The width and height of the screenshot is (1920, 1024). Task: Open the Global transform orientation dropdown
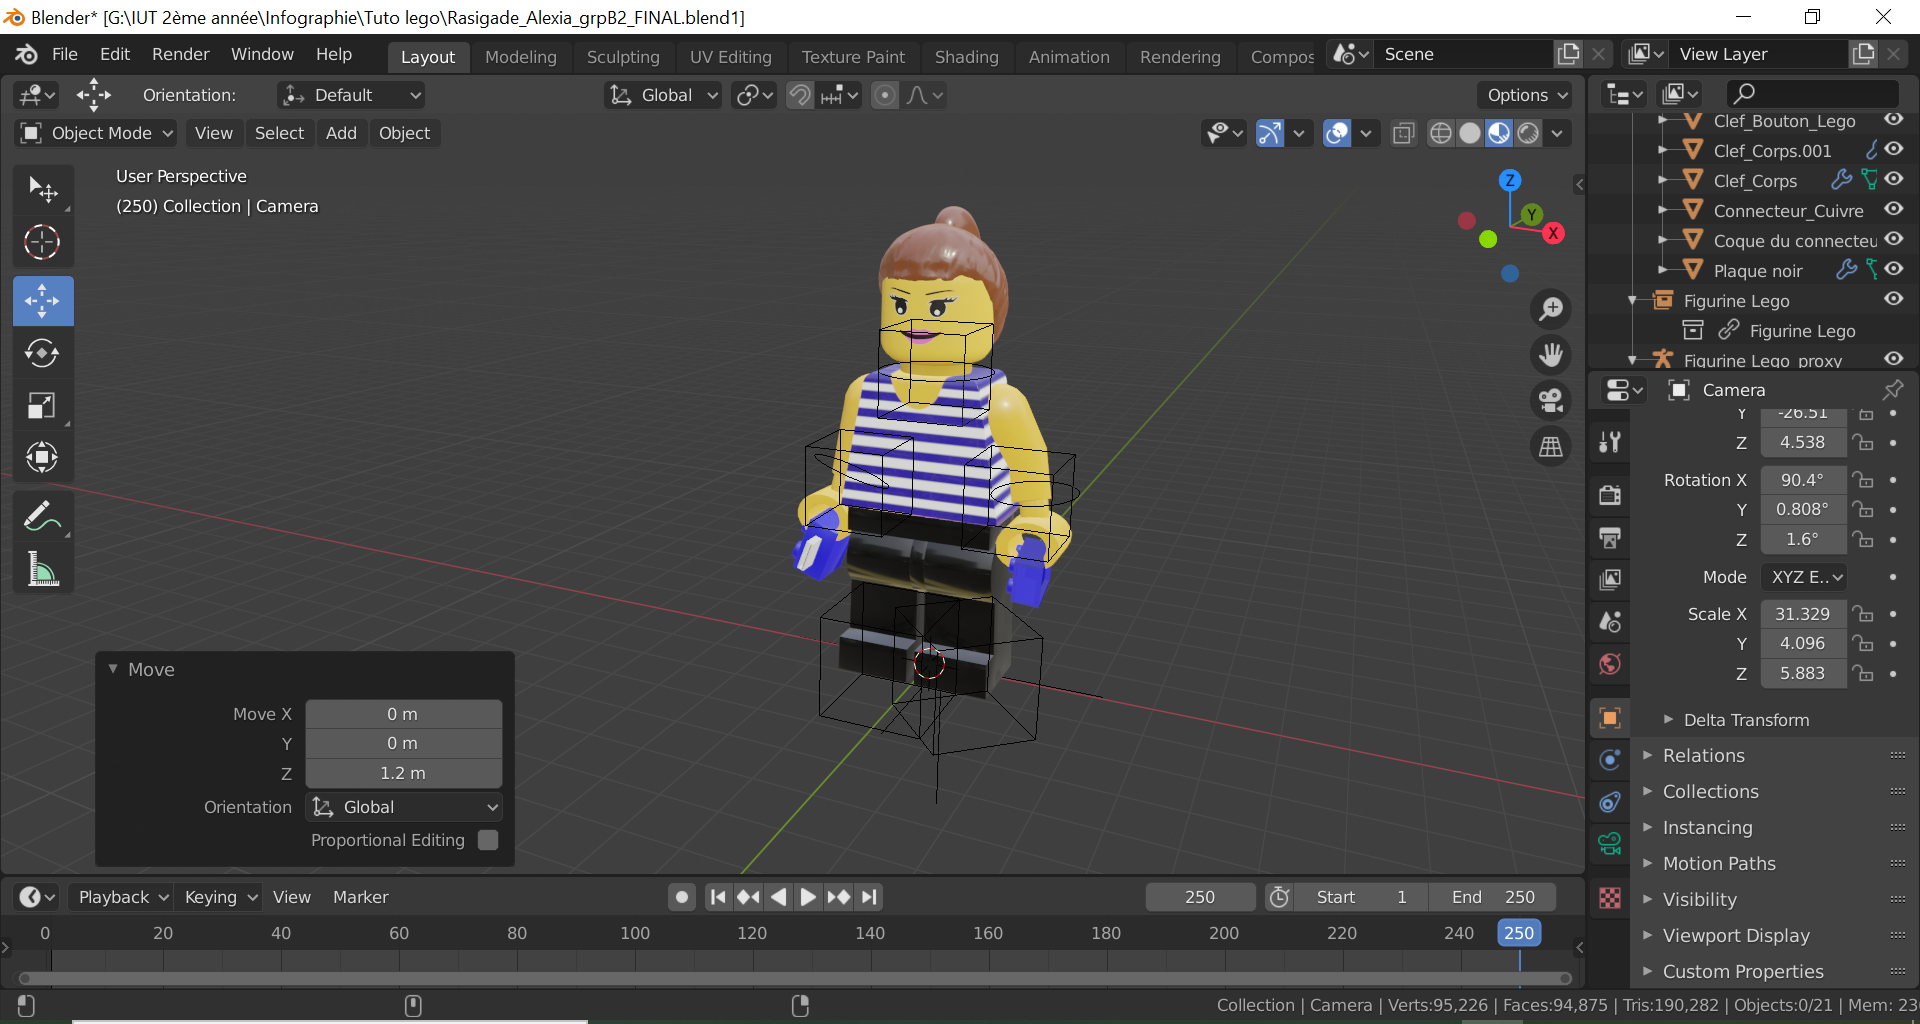coord(664,95)
